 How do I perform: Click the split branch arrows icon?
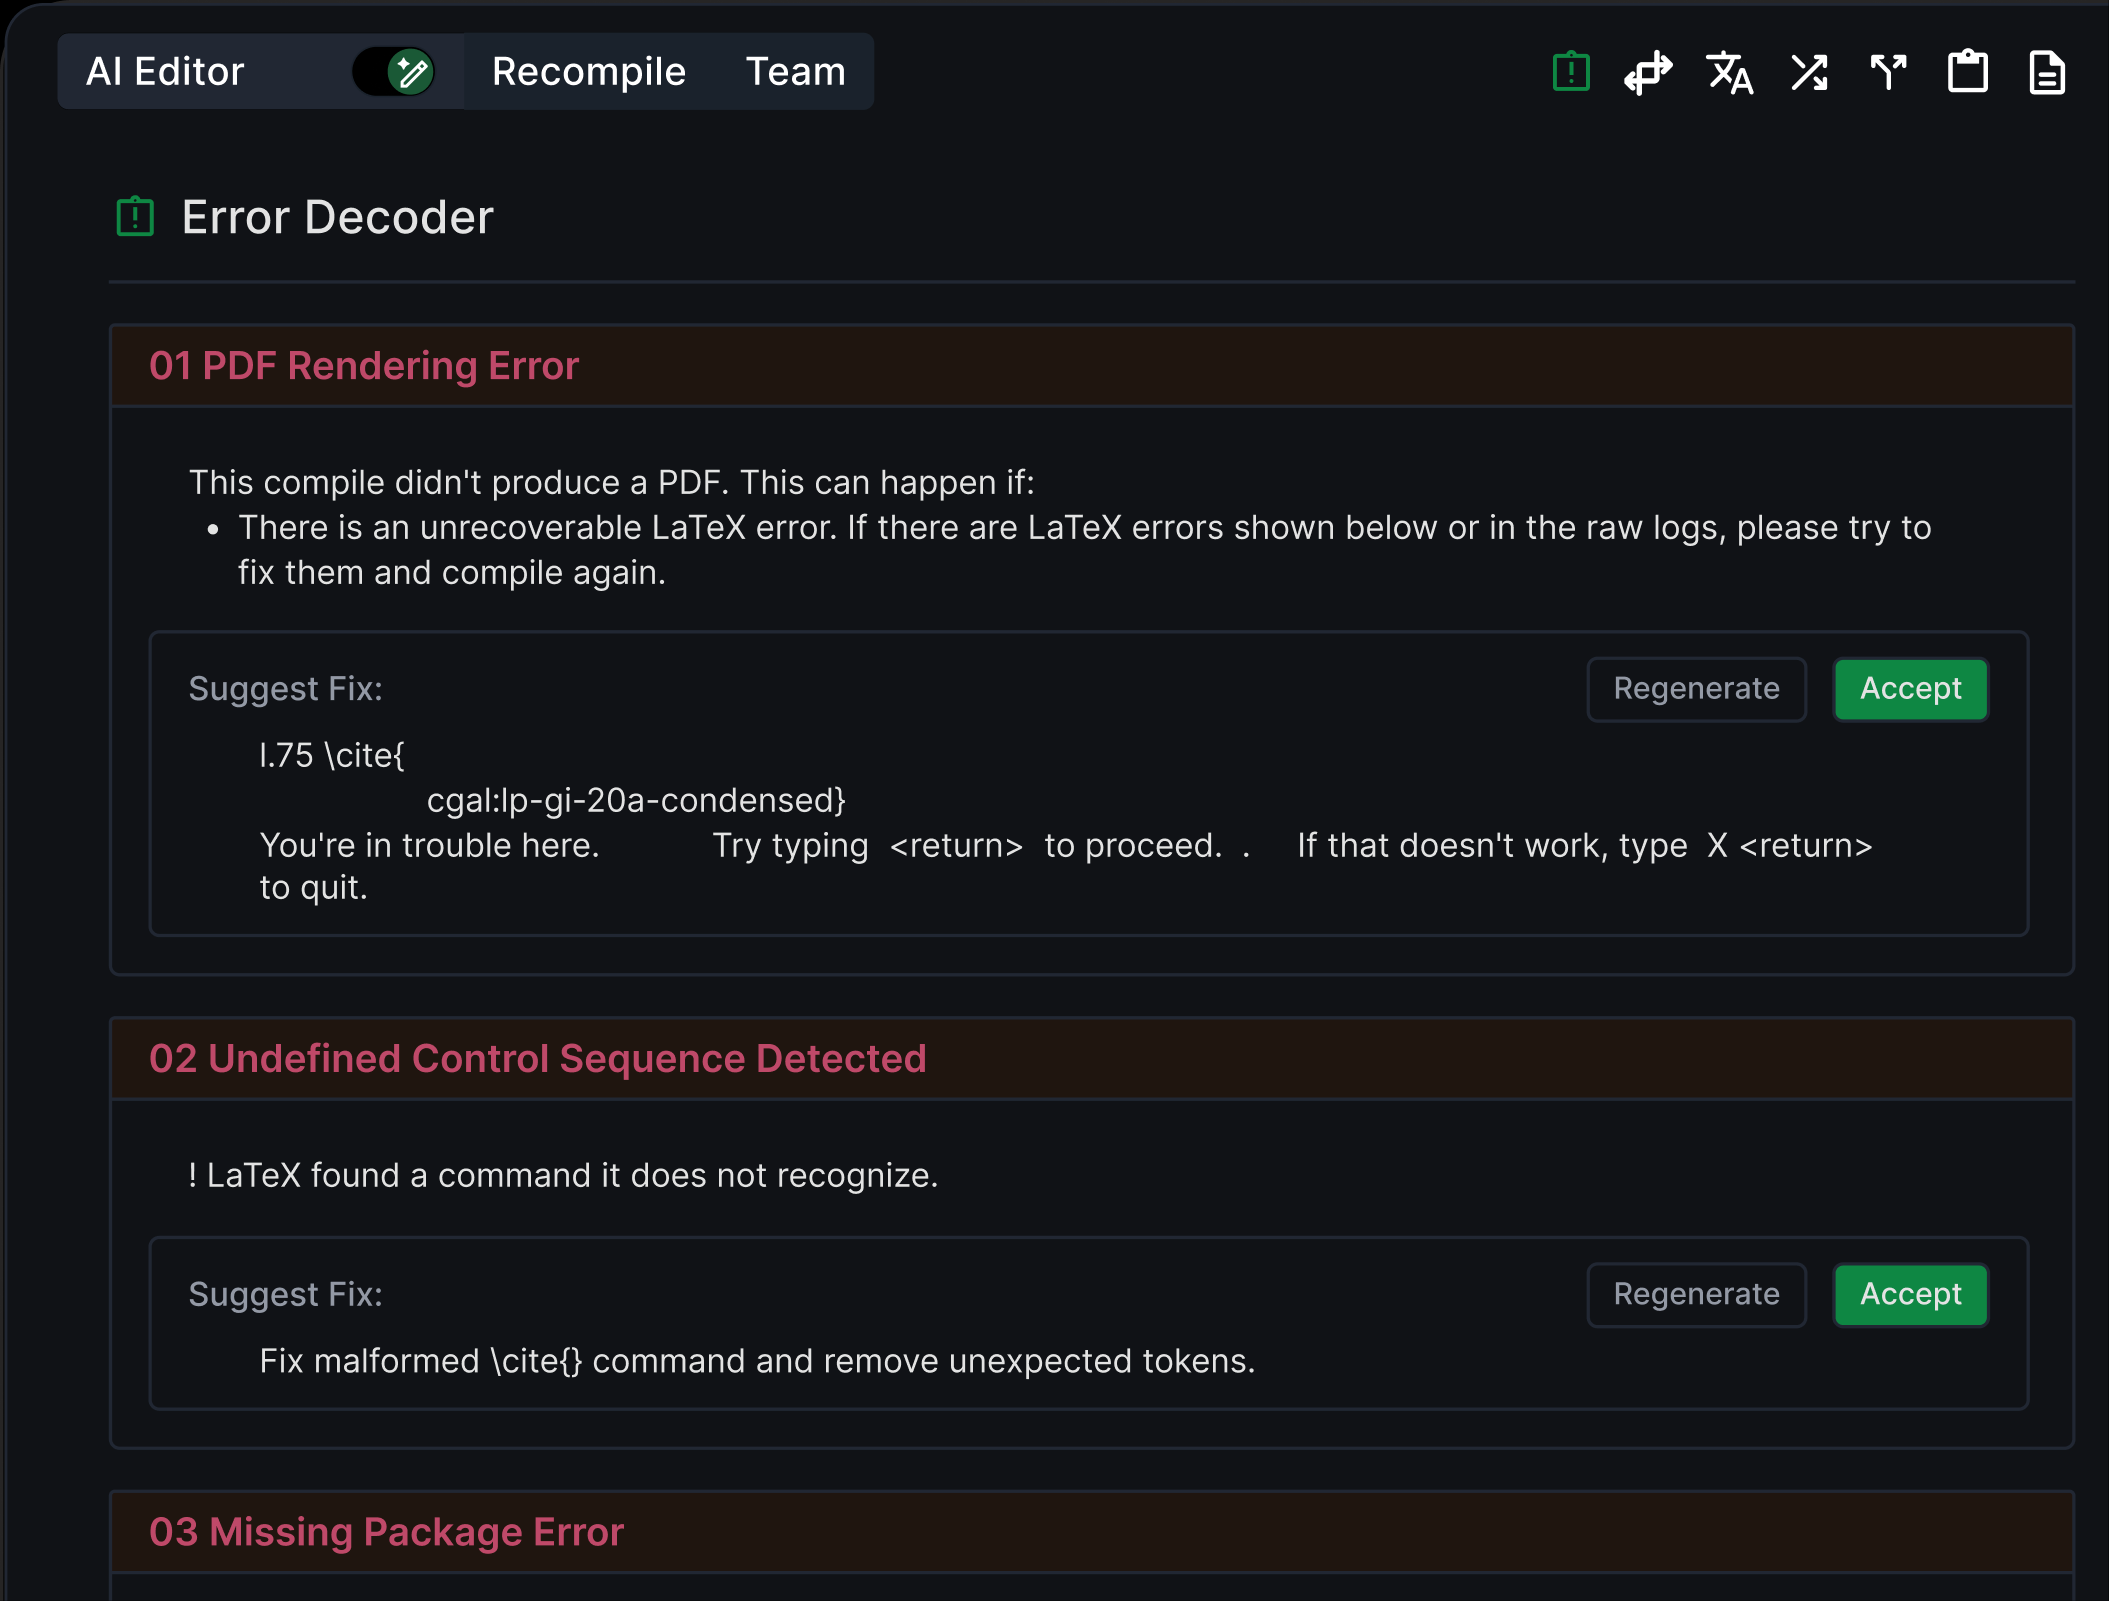(1888, 72)
